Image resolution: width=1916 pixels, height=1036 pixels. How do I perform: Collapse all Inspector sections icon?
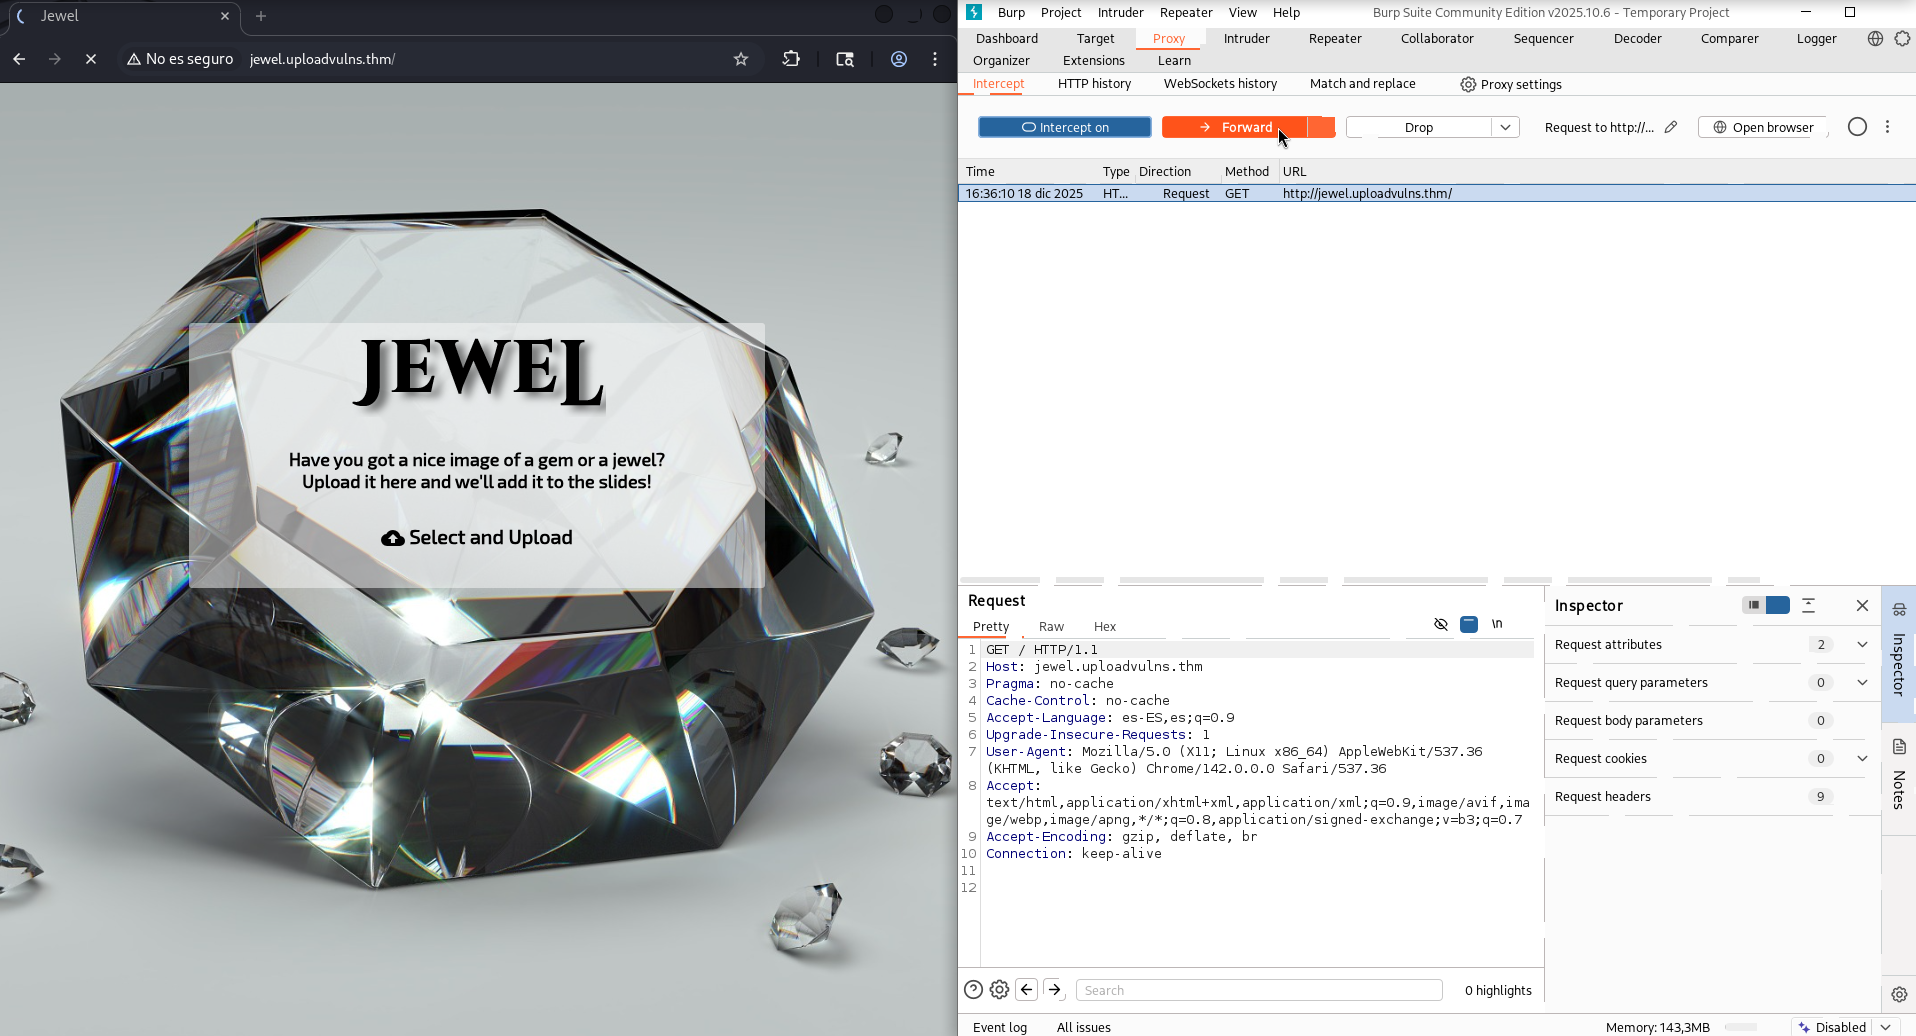tap(1808, 605)
